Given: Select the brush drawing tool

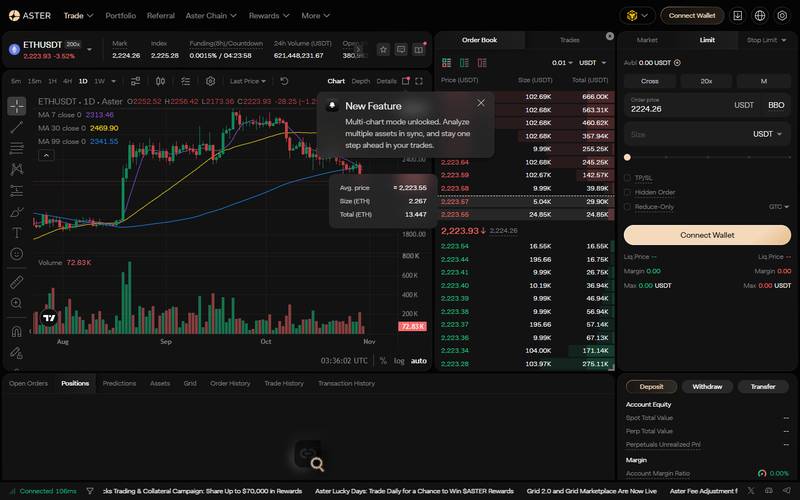Looking at the screenshot, I should click(17, 211).
